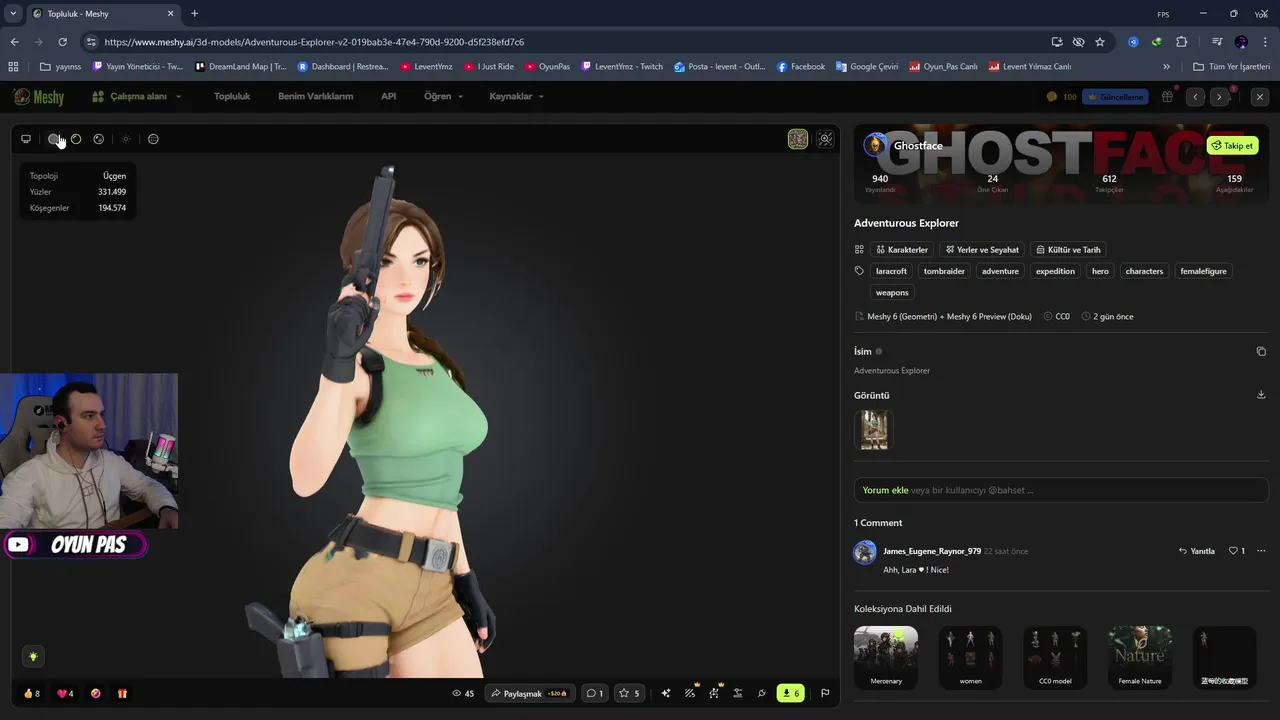The width and height of the screenshot is (1280, 720).
Task: Select the solid gray shading mode
Action: [x=54, y=139]
